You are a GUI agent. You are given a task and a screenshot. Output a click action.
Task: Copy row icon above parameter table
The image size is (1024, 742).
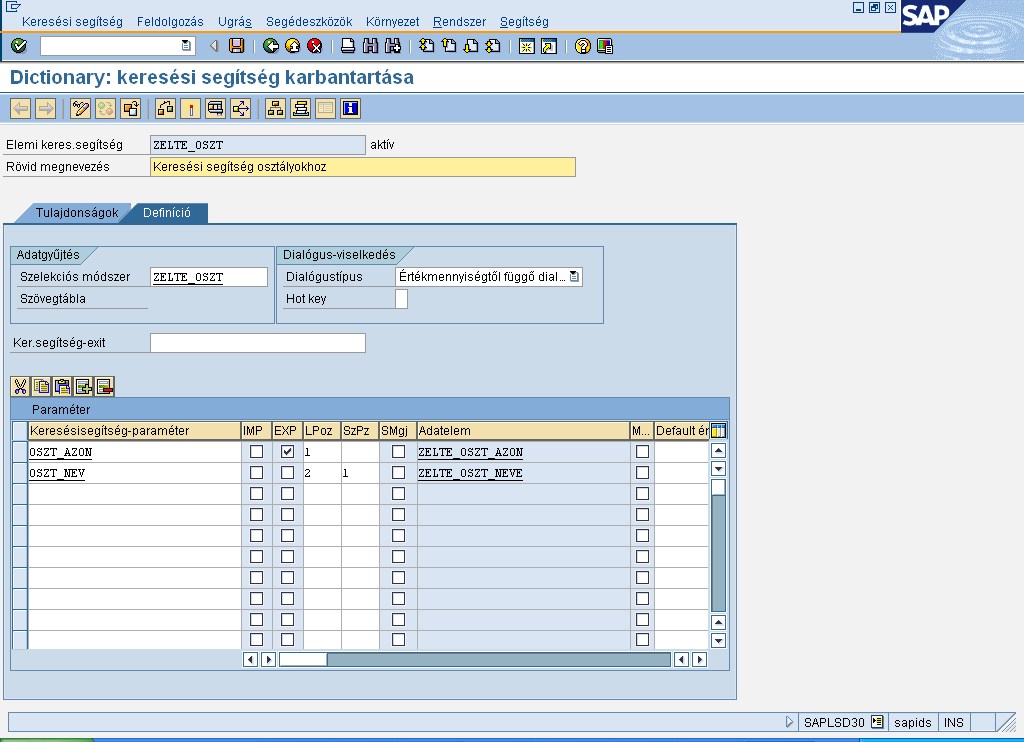[41, 387]
